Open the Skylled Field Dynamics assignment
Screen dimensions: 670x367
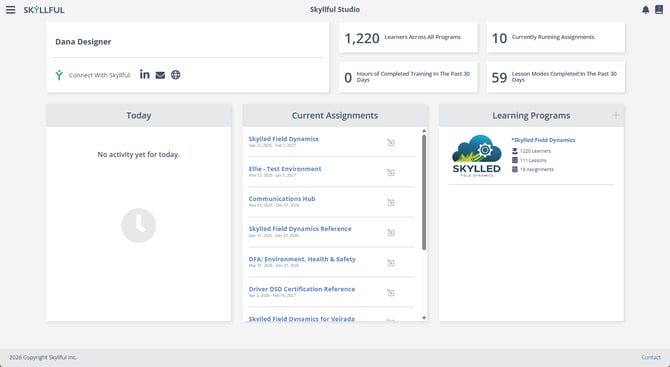284,139
